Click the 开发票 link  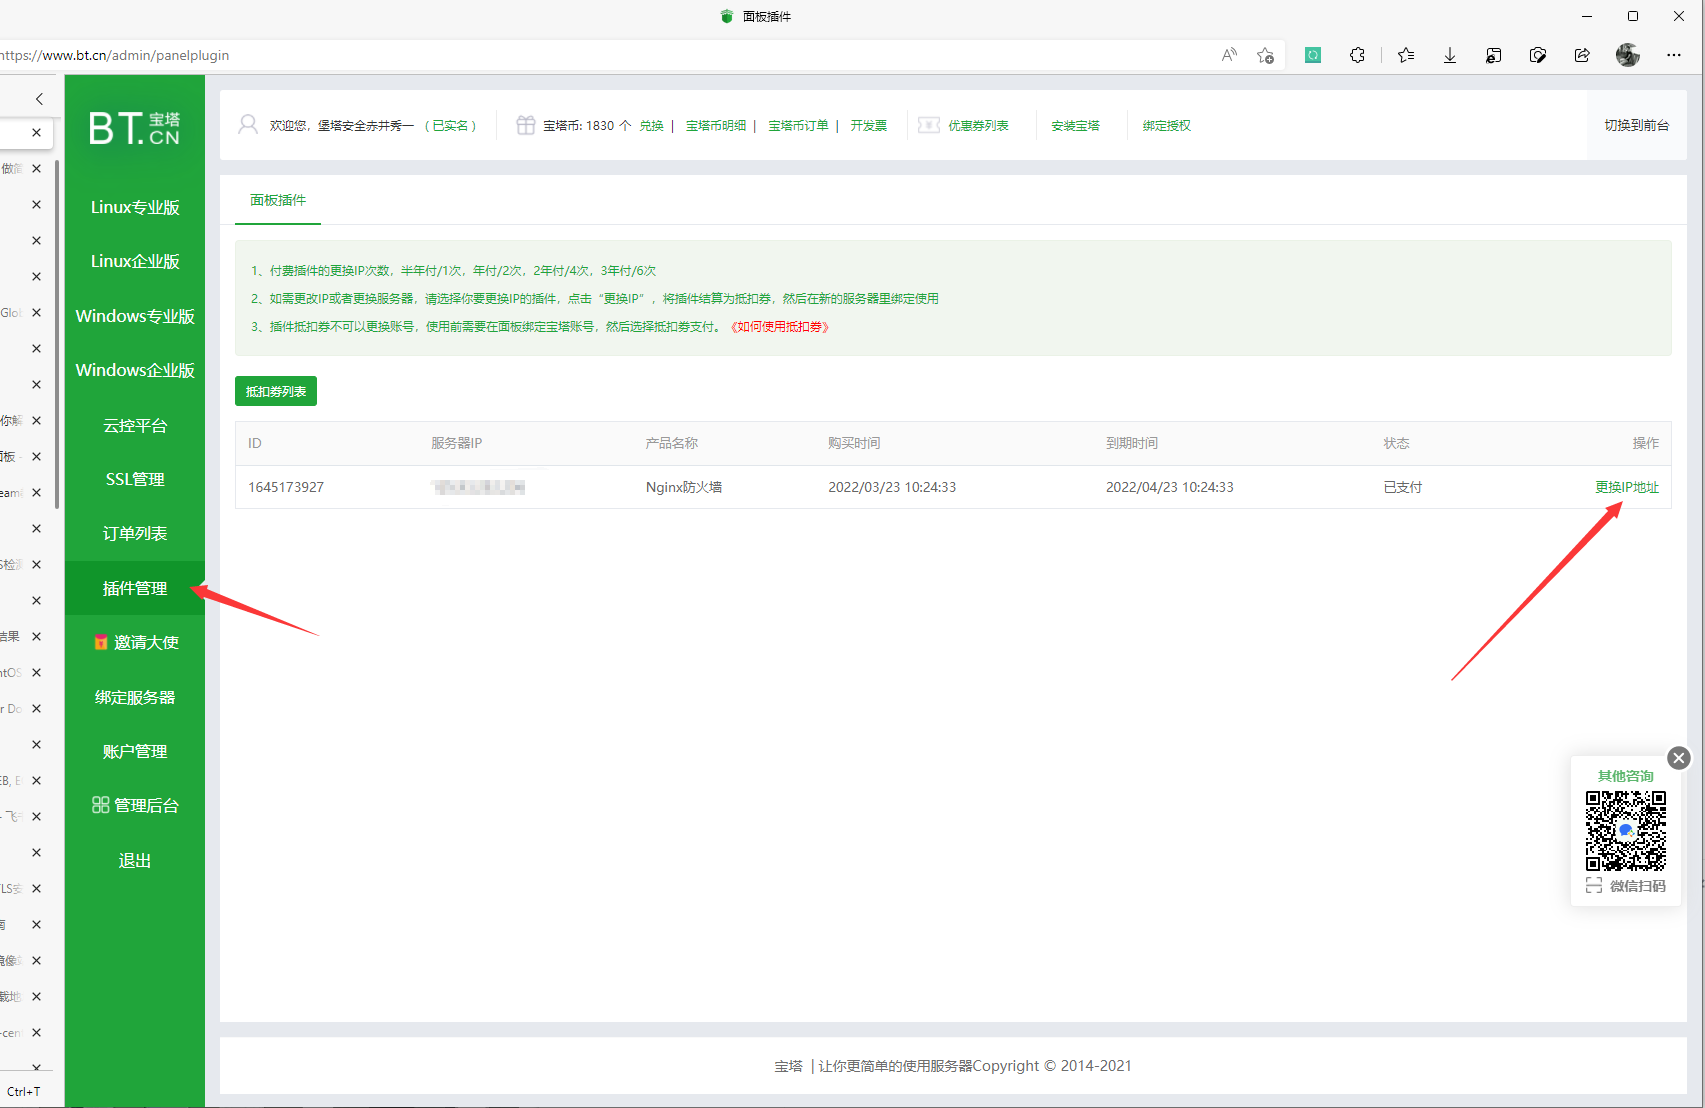click(869, 125)
